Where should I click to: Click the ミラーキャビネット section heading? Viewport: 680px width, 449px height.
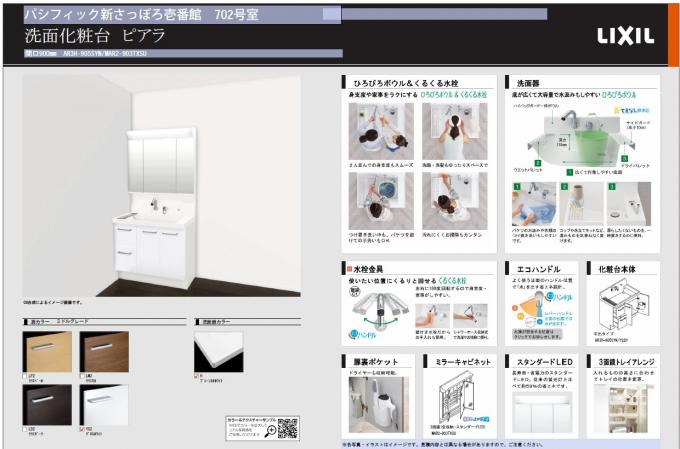coord(463,362)
